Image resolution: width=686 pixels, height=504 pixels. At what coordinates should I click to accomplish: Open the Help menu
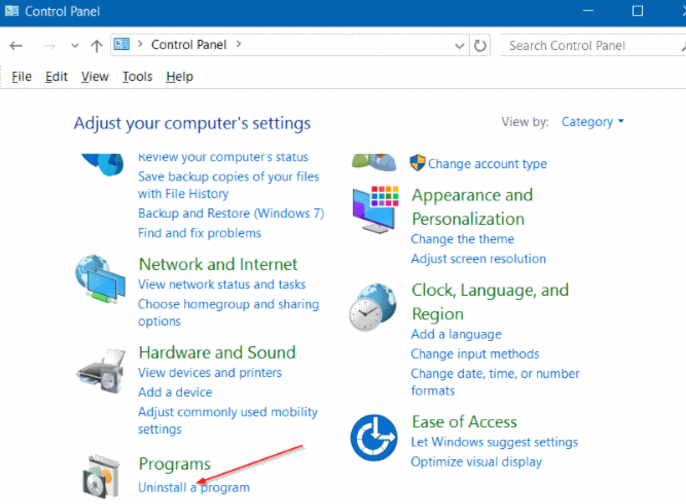(179, 77)
